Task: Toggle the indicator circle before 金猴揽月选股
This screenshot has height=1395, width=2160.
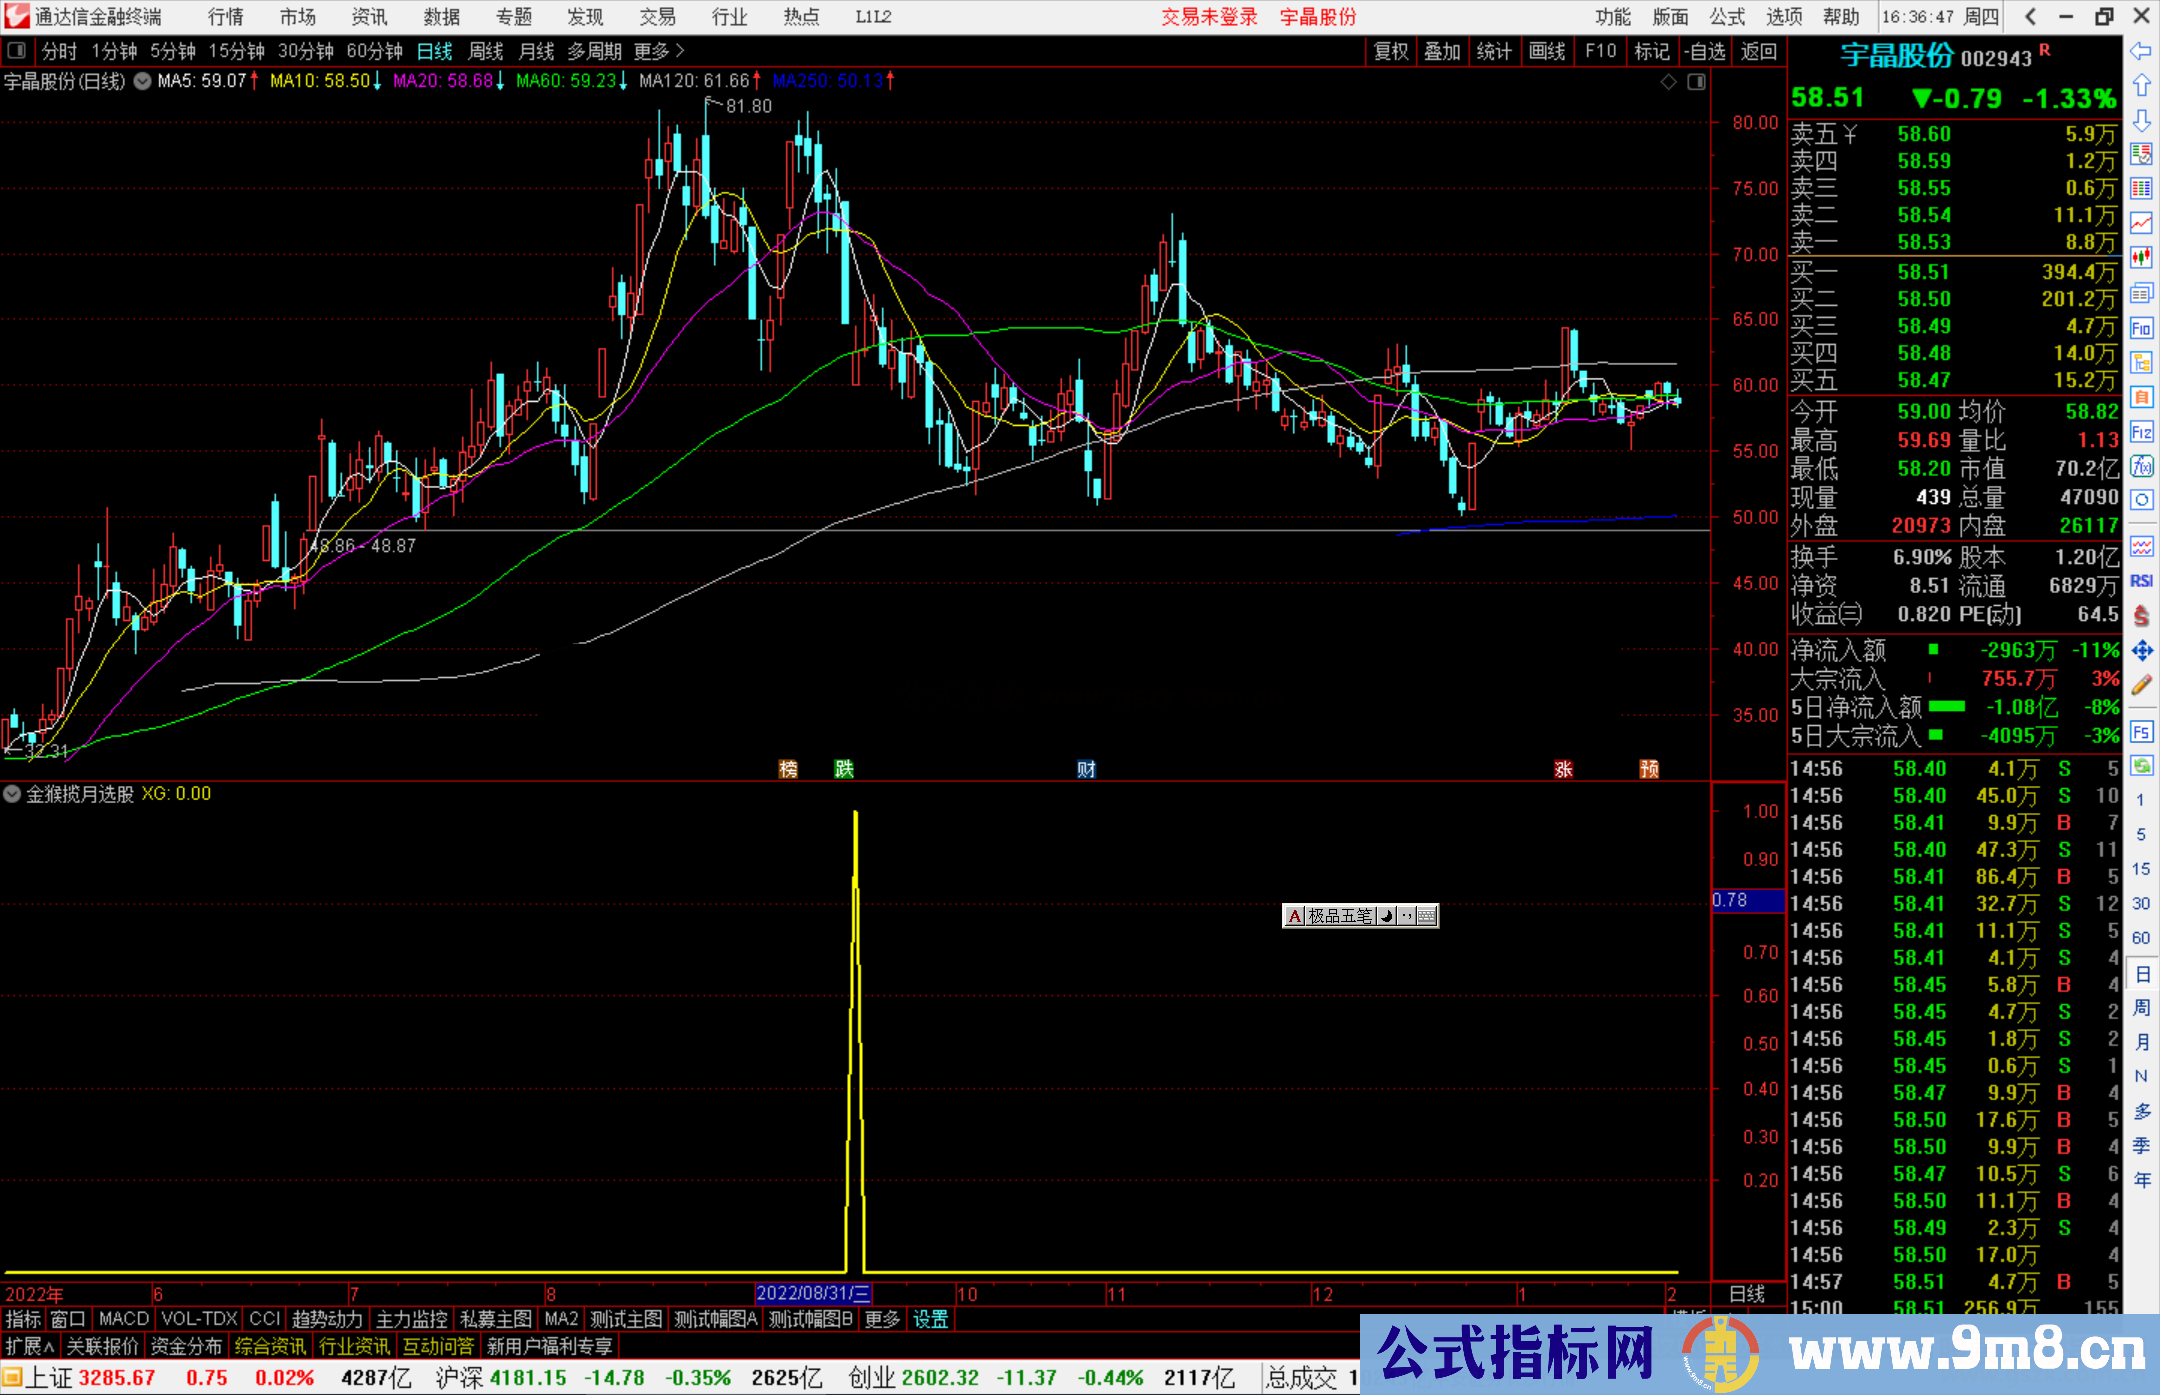Action: (13, 794)
